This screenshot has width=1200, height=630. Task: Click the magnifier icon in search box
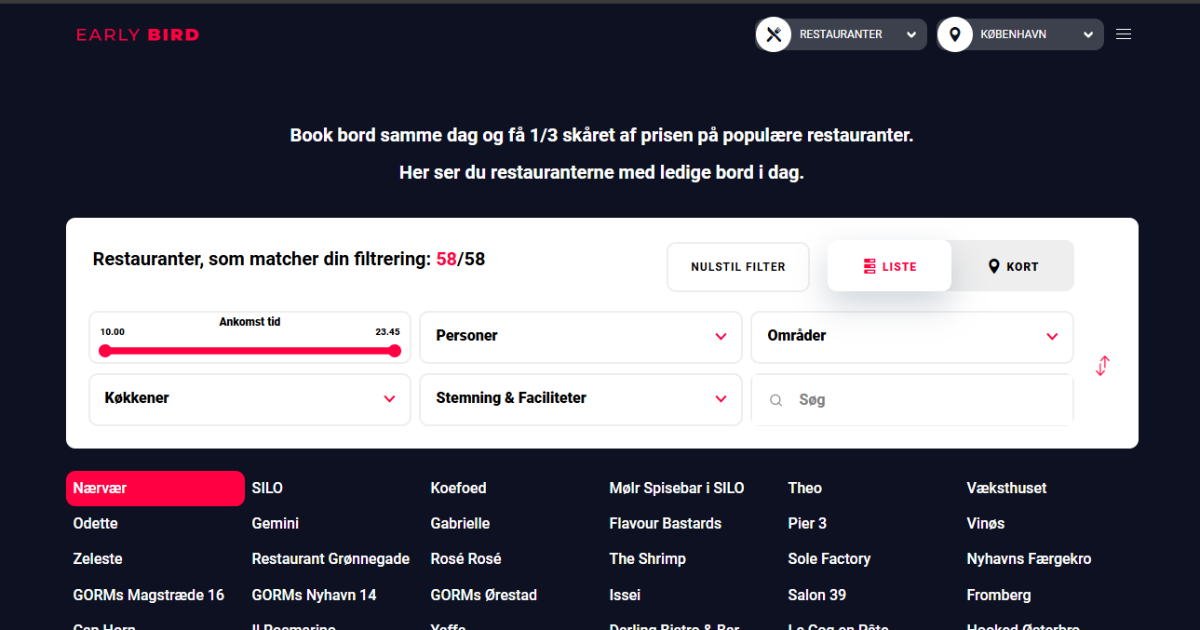[x=776, y=400]
